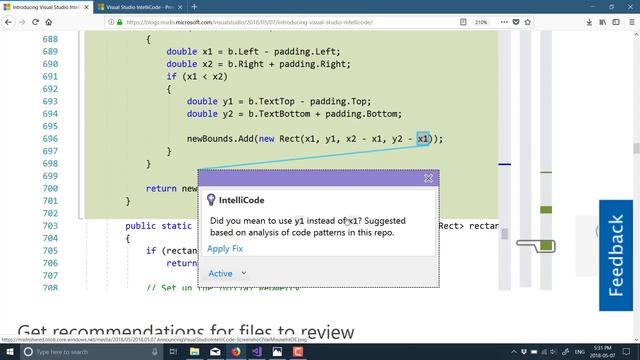Open page actions three-dot menu

(x=504, y=22)
